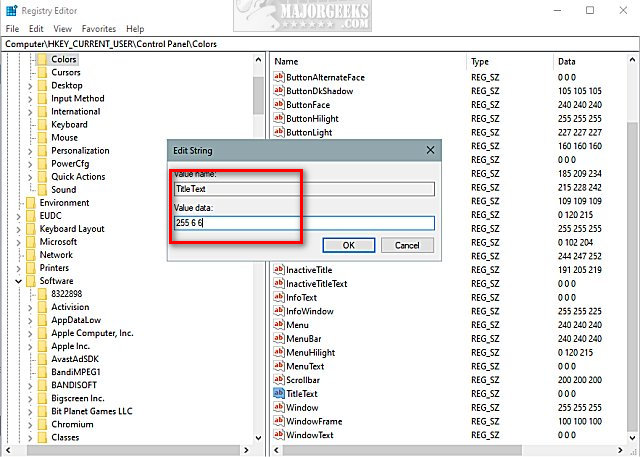Click the Colors folder icon
Image resolution: width=640 pixels, height=457 pixels.
42,60
